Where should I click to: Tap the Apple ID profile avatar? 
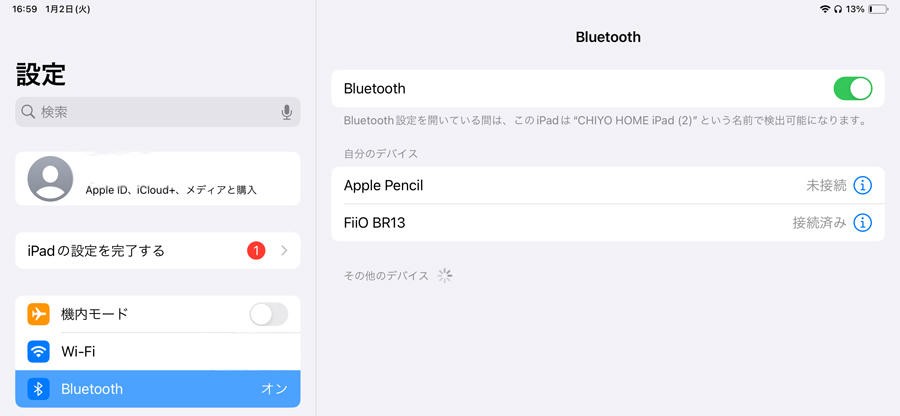50,178
